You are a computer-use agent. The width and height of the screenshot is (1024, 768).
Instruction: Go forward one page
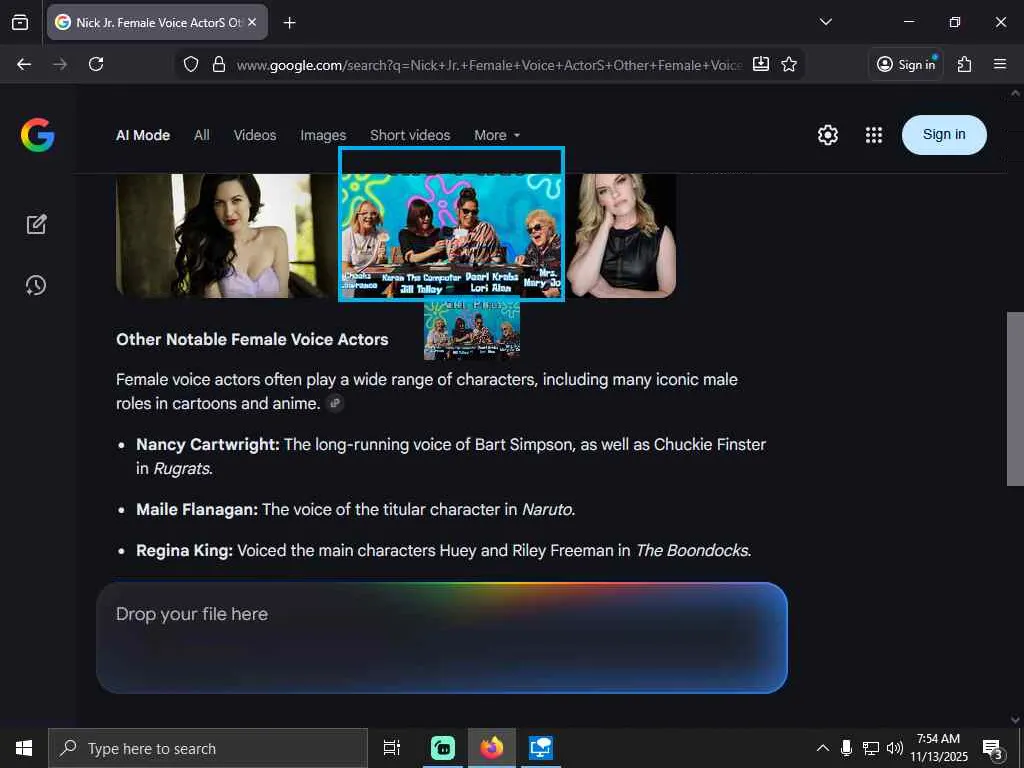(x=60, y=64)
